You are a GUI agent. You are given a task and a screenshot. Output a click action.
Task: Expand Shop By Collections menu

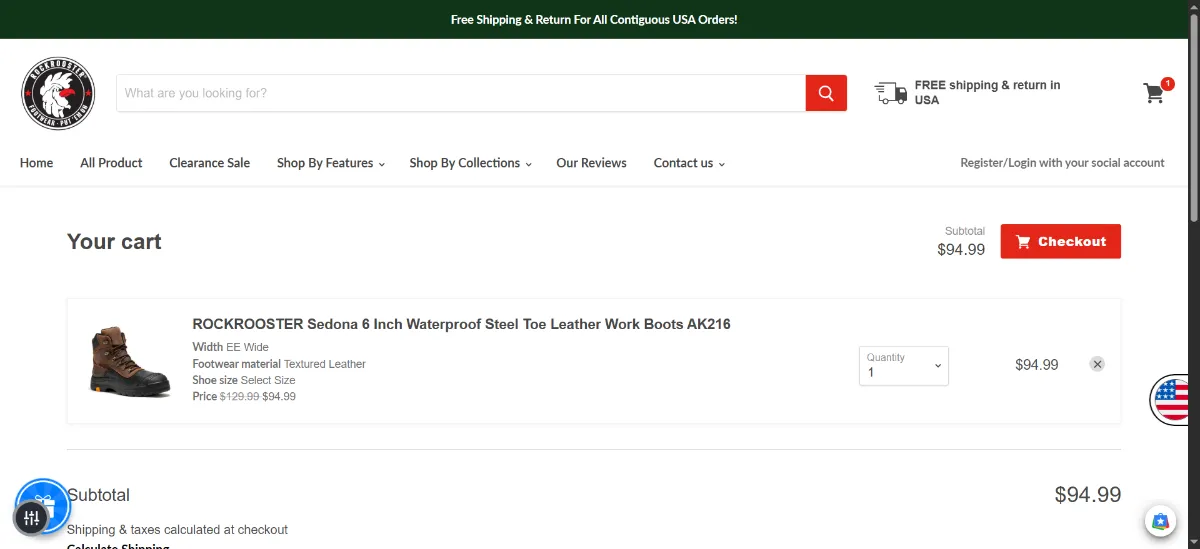470,163
